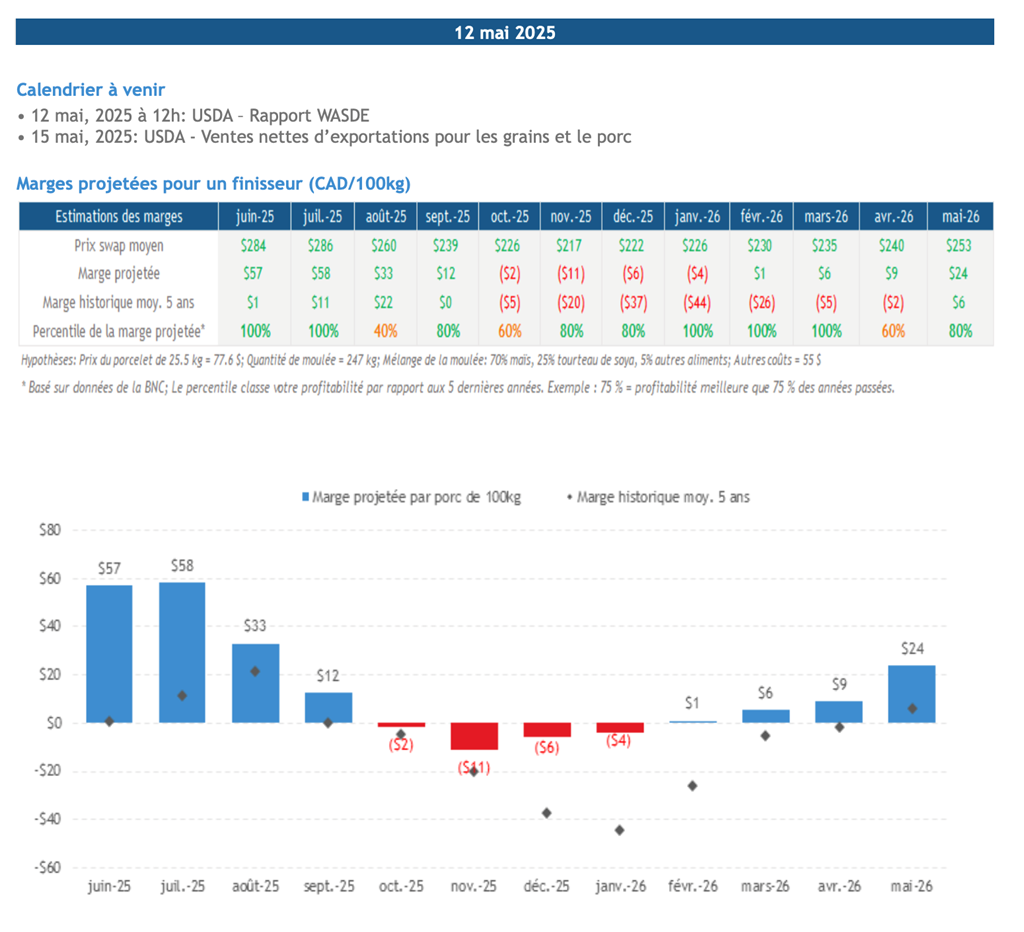This screenshot has width=1024, height=932.
Task: Click the 'mai-26' column header in table
Action: [960, 216]
